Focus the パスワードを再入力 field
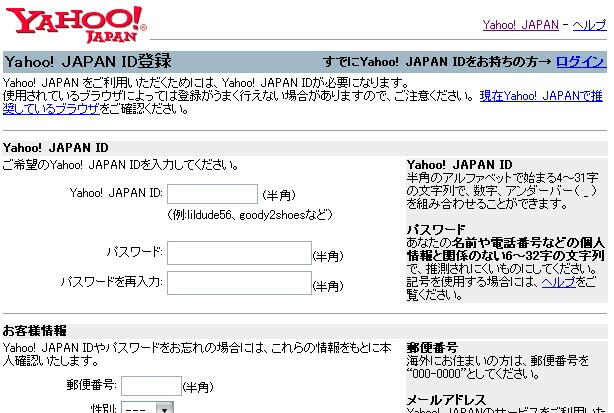This screenshot has height=413, width=614. [239, 283]
